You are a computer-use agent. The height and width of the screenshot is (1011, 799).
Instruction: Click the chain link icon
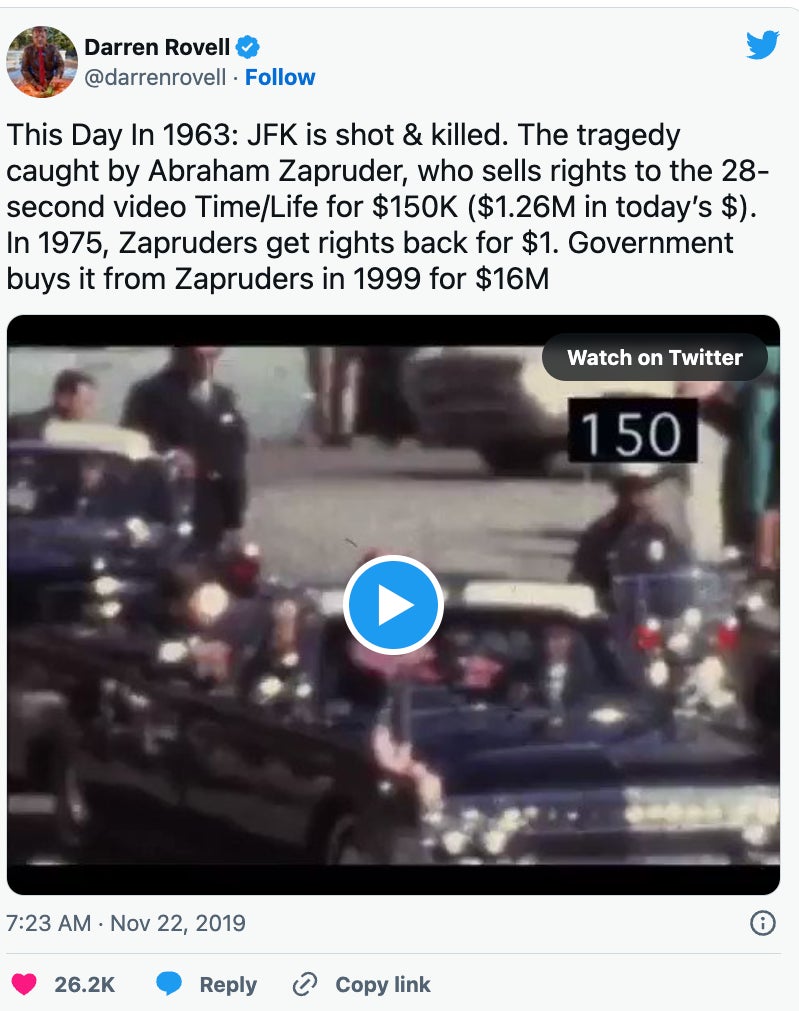[x=305, y=984]
